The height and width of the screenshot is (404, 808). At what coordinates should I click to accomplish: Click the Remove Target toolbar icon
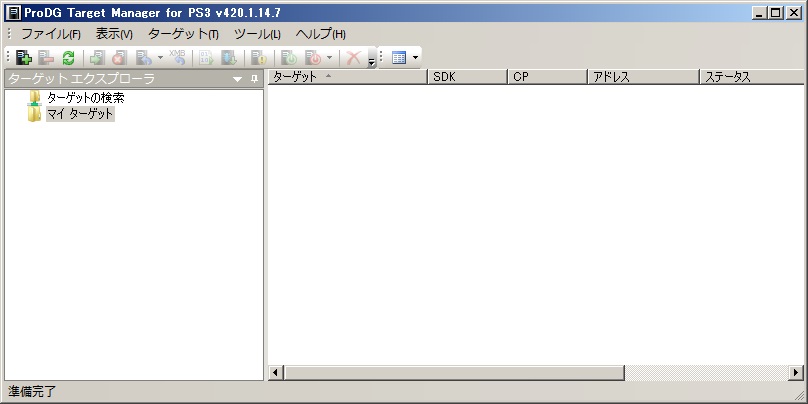(46, 57)
